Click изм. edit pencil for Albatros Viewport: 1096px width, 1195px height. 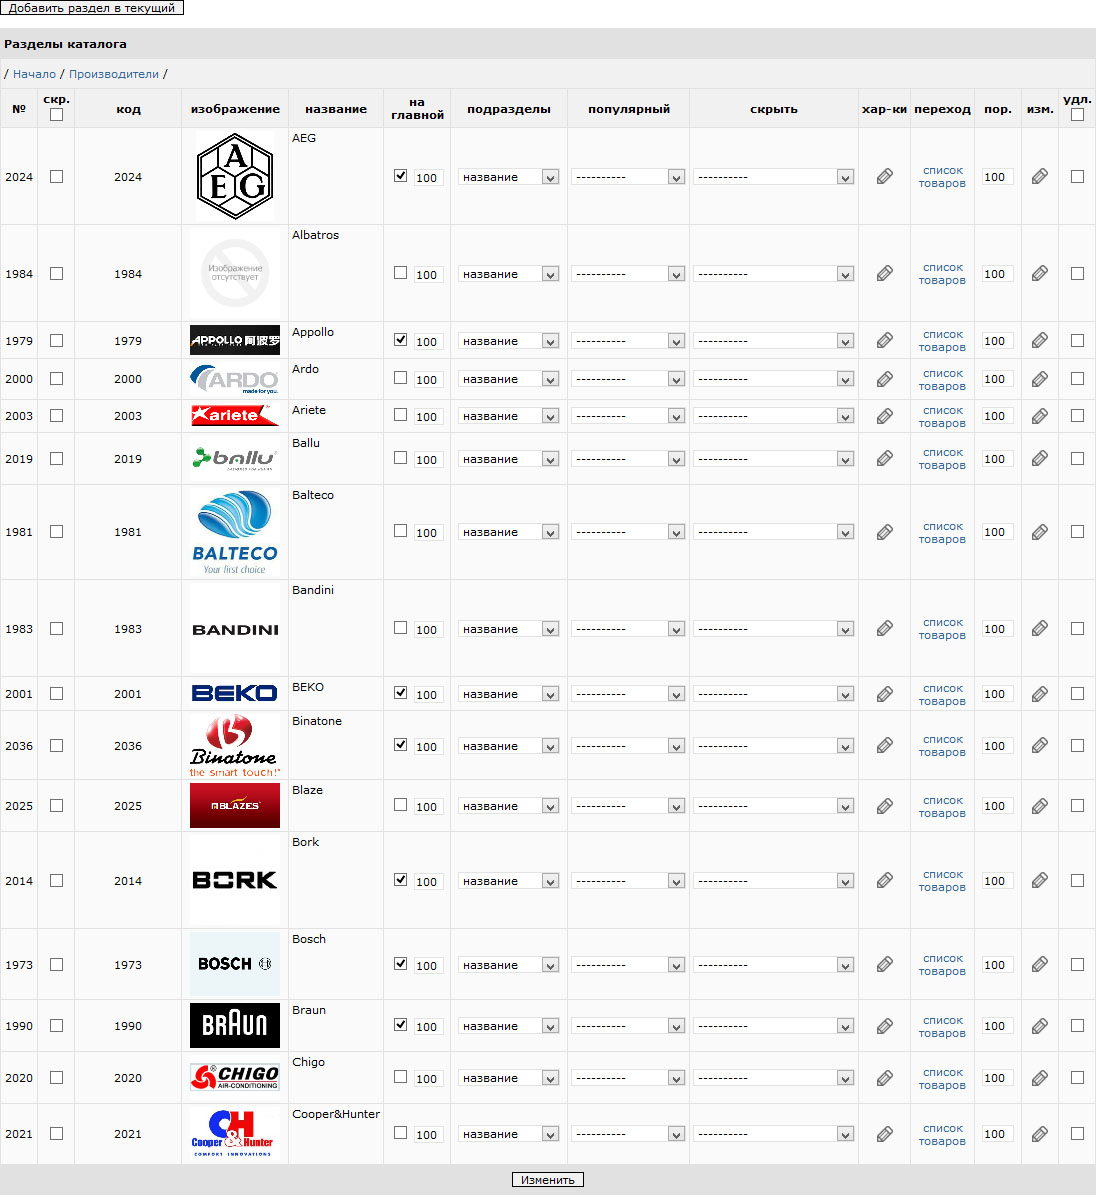coord(1040,274)
